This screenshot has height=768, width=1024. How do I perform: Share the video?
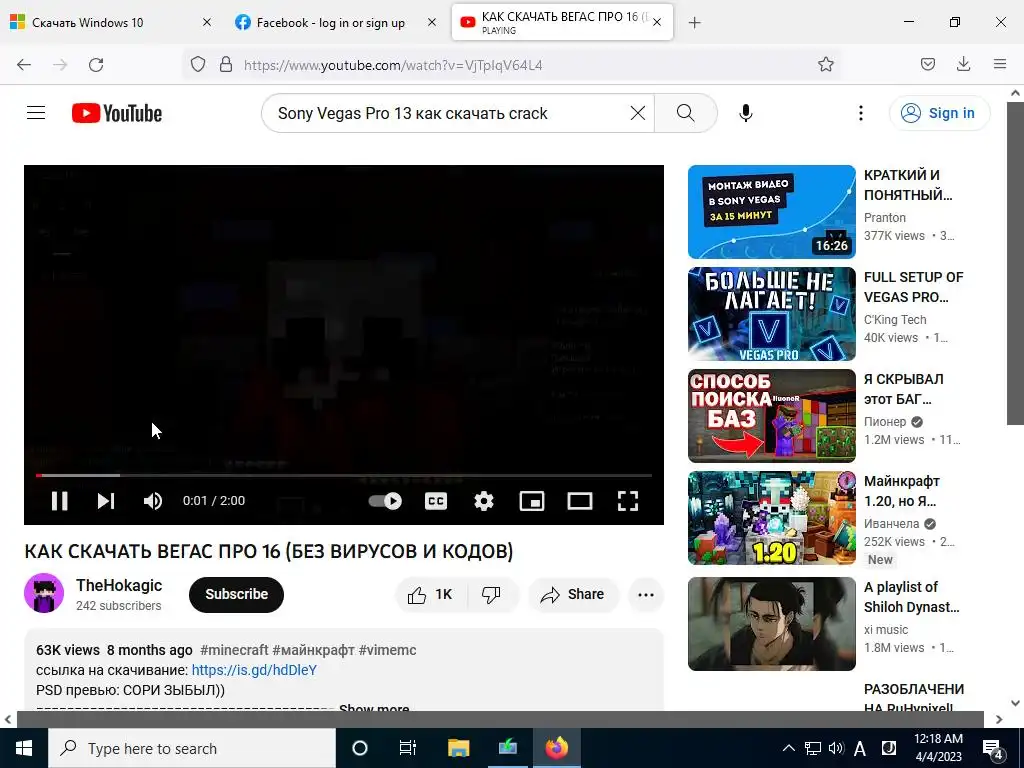click(573, 594)
